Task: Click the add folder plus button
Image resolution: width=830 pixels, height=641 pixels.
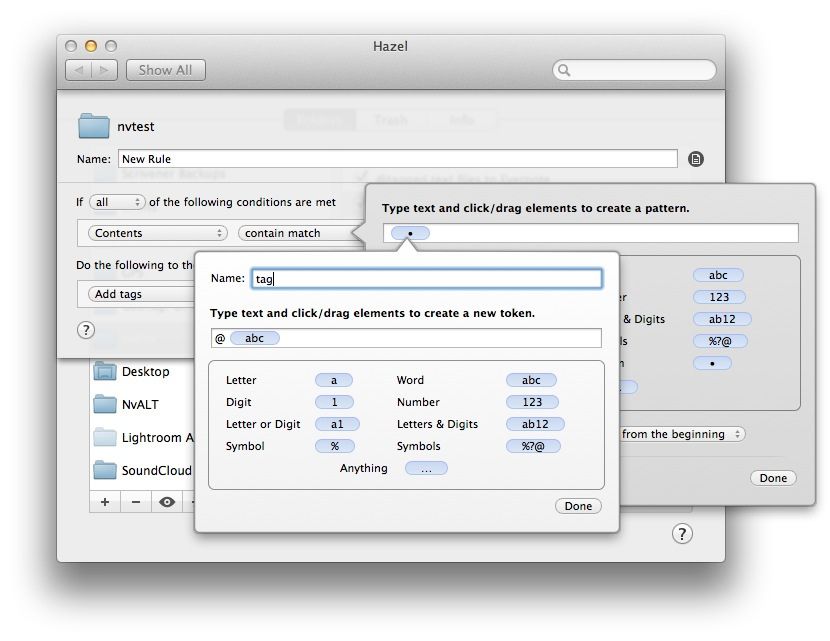Action: 105,502
